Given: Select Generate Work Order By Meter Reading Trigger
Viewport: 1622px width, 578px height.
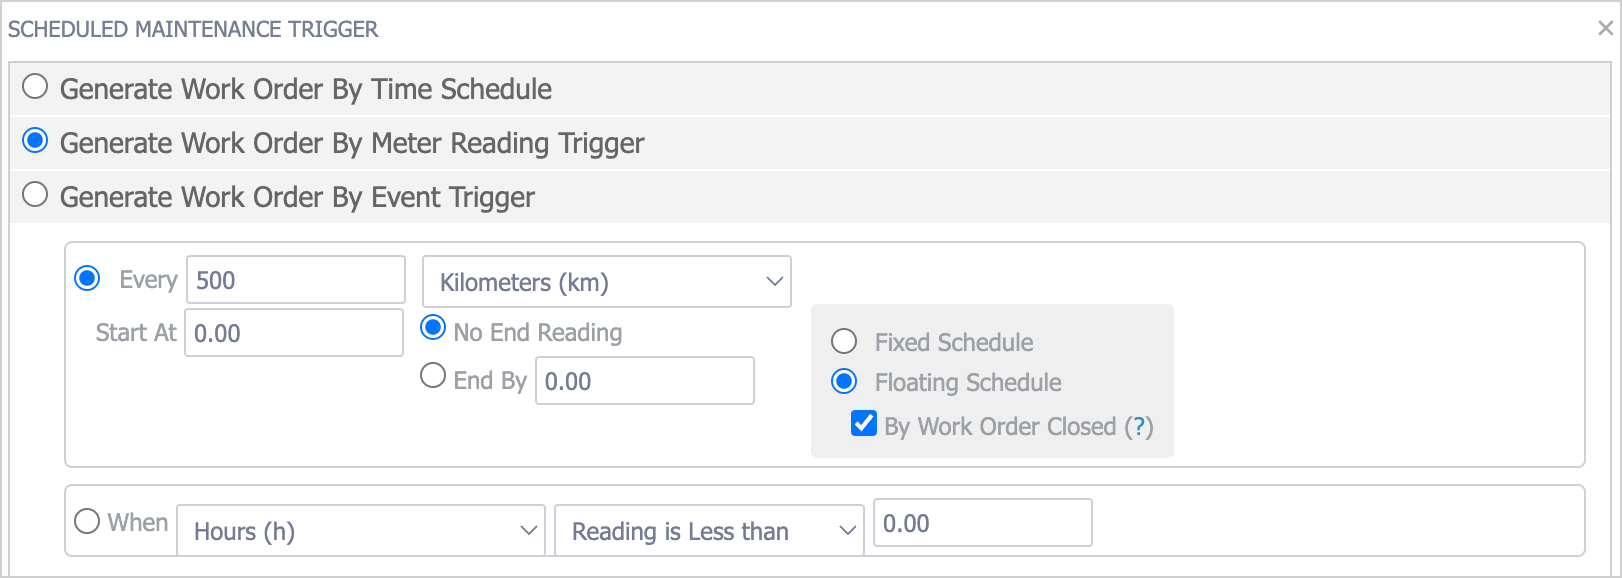Looking at the screenshot, I should (35, 141).
